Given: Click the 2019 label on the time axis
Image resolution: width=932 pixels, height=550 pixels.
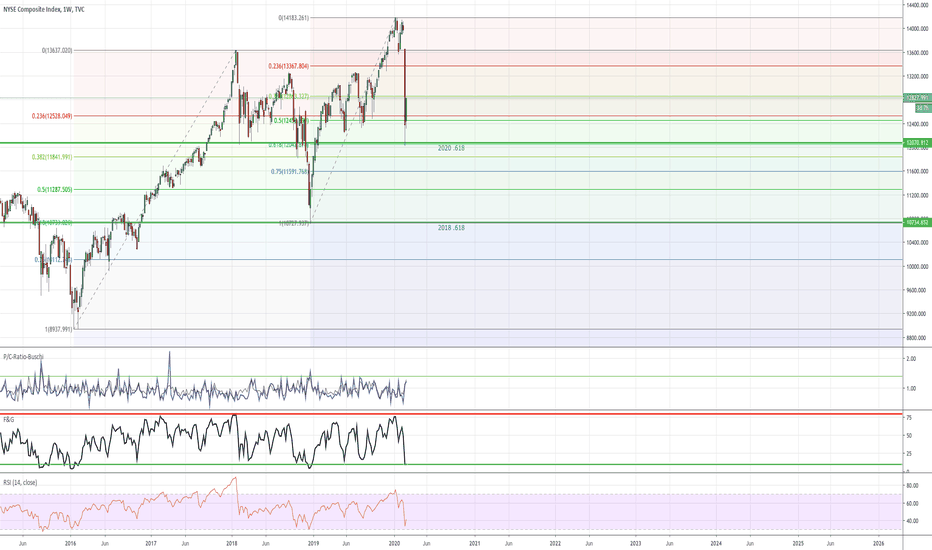Looking at the screenshot, I should [x=313, y=543].
